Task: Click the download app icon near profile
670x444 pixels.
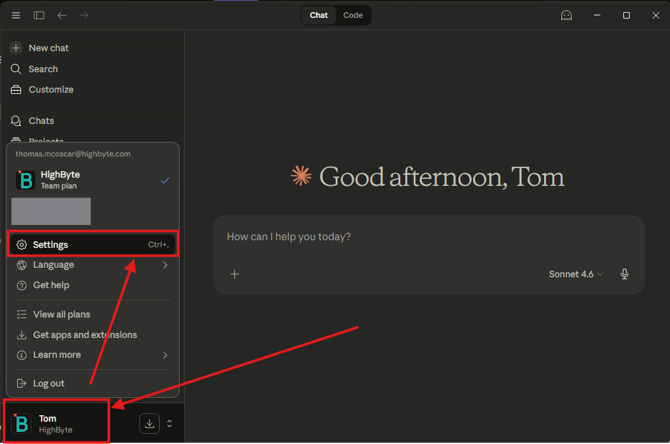Action: 149,424
